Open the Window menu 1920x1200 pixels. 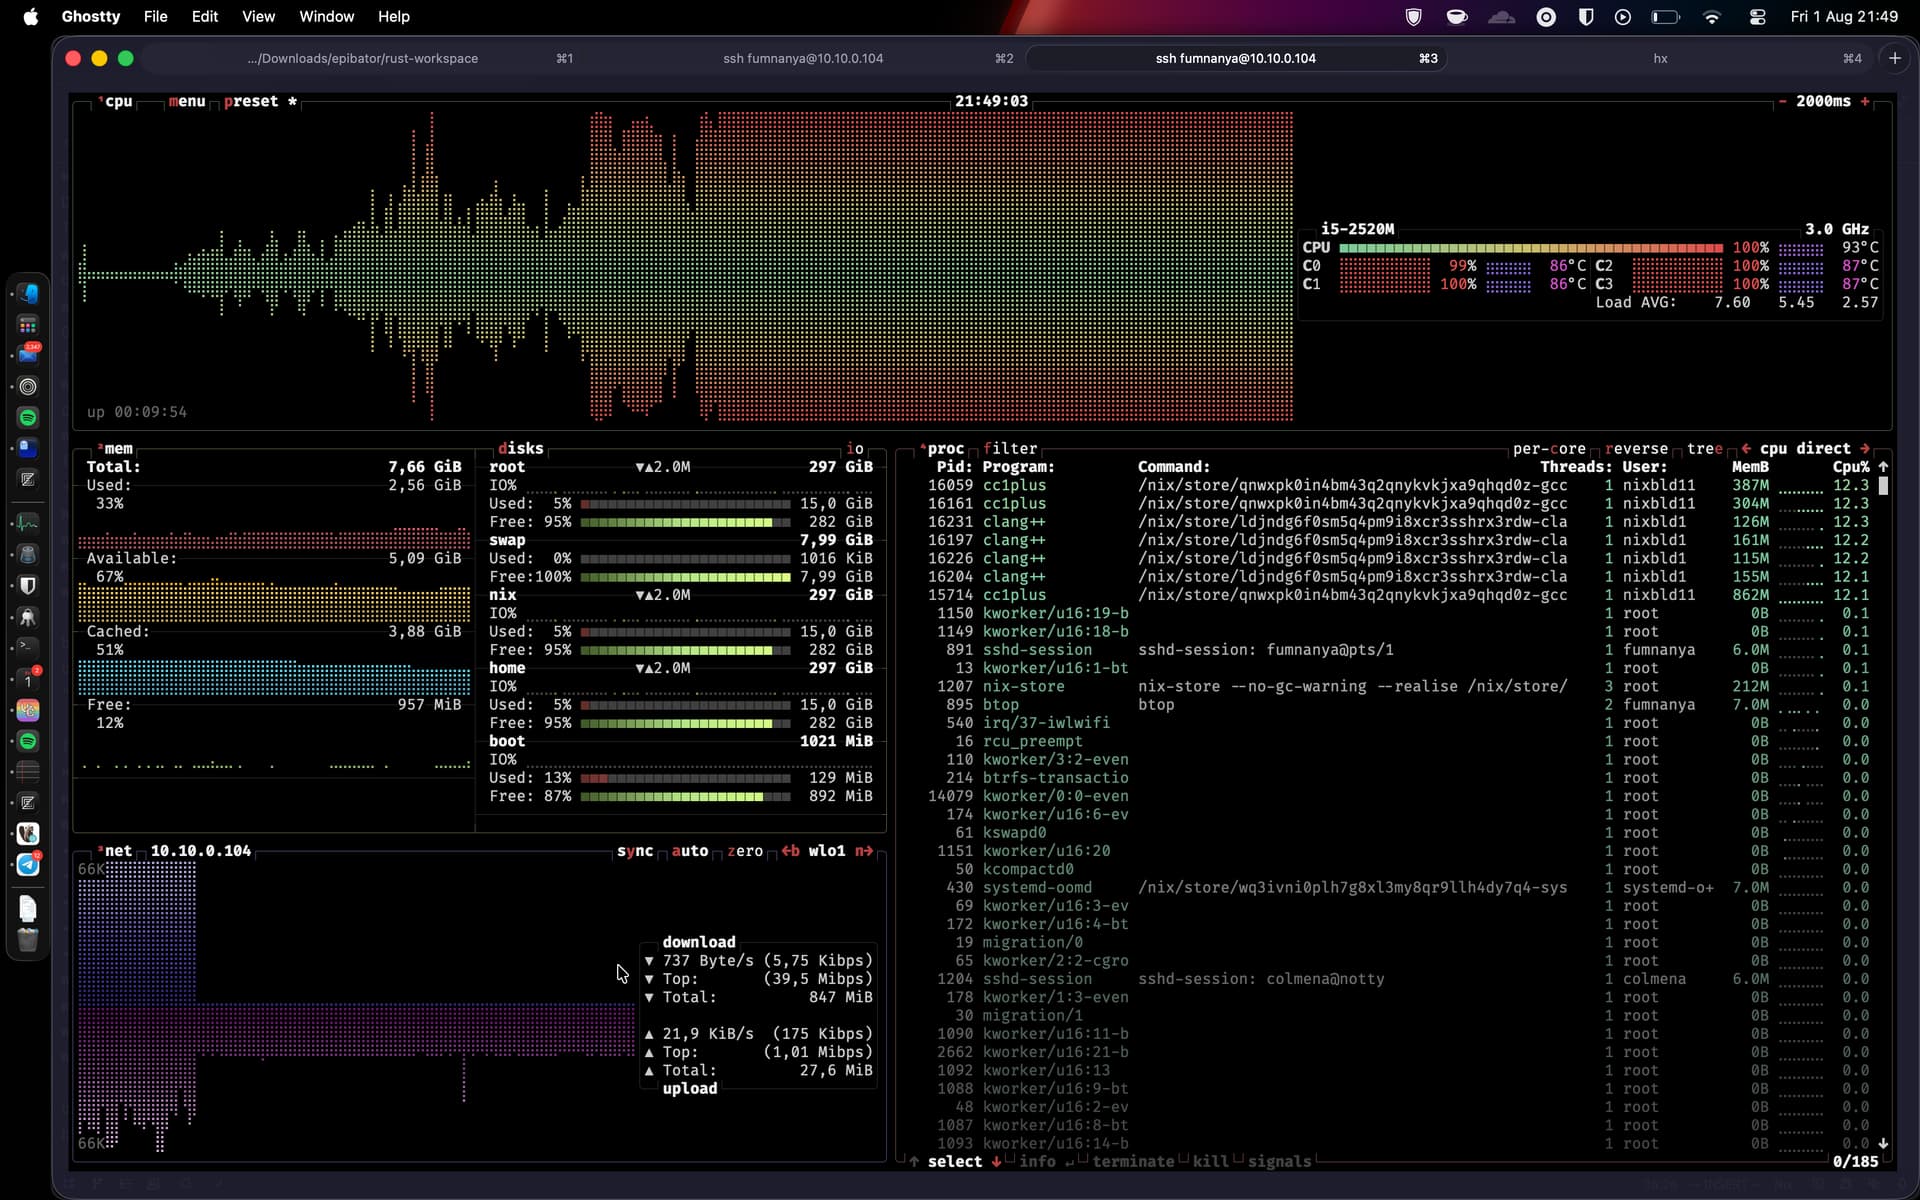tap(327, 16)
